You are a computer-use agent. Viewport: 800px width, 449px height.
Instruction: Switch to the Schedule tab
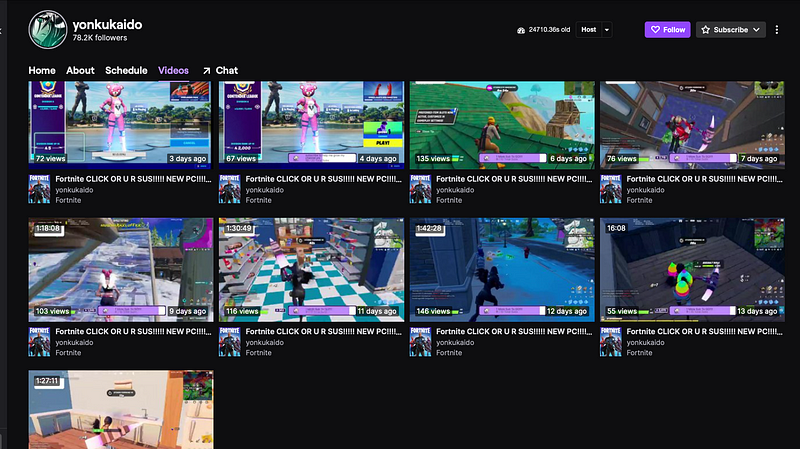click(x=126, y=70)
